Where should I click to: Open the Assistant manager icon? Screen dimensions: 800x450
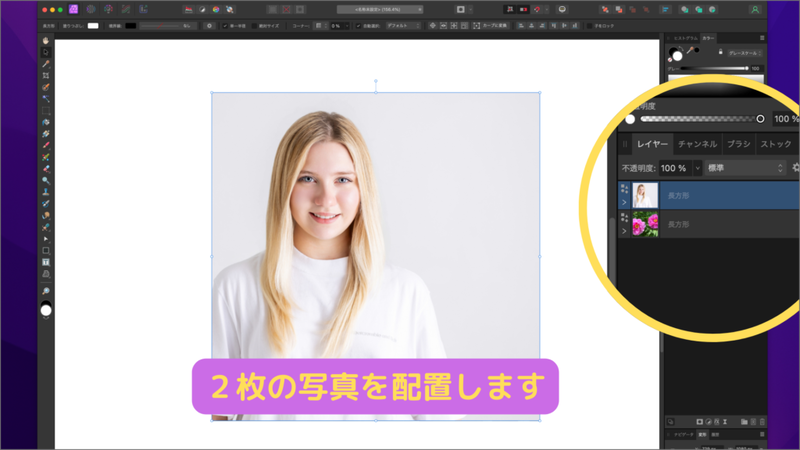tap(562, 9)
